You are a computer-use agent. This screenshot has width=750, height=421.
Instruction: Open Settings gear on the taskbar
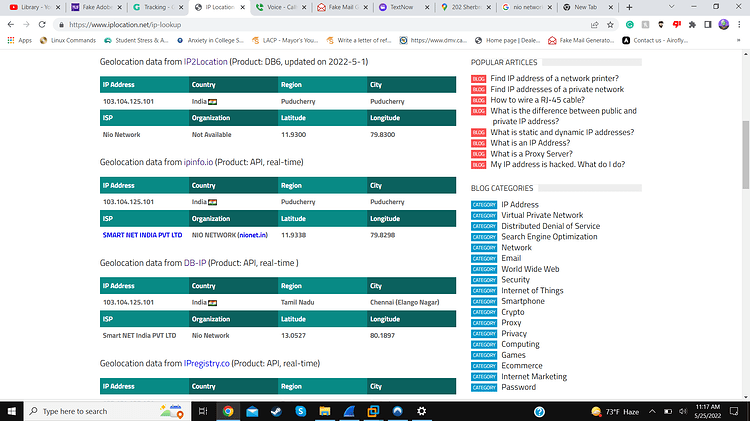(x=421, y=411)
